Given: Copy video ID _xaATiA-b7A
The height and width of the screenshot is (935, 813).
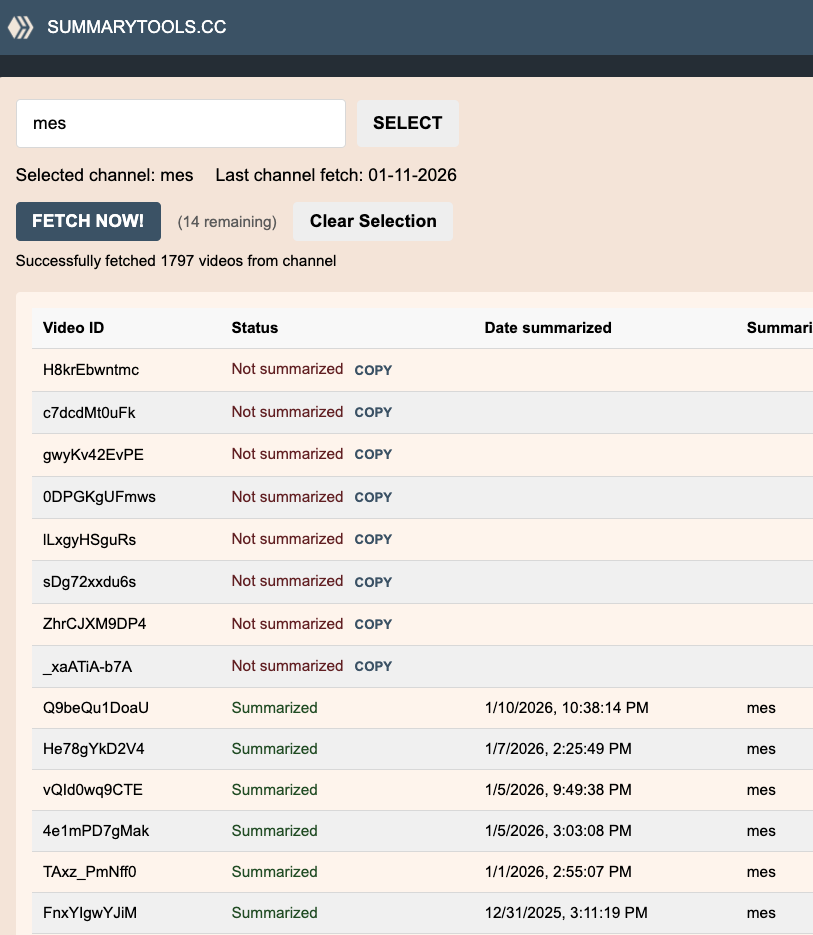Looking at the screenshot, I should tap(373, 667).
